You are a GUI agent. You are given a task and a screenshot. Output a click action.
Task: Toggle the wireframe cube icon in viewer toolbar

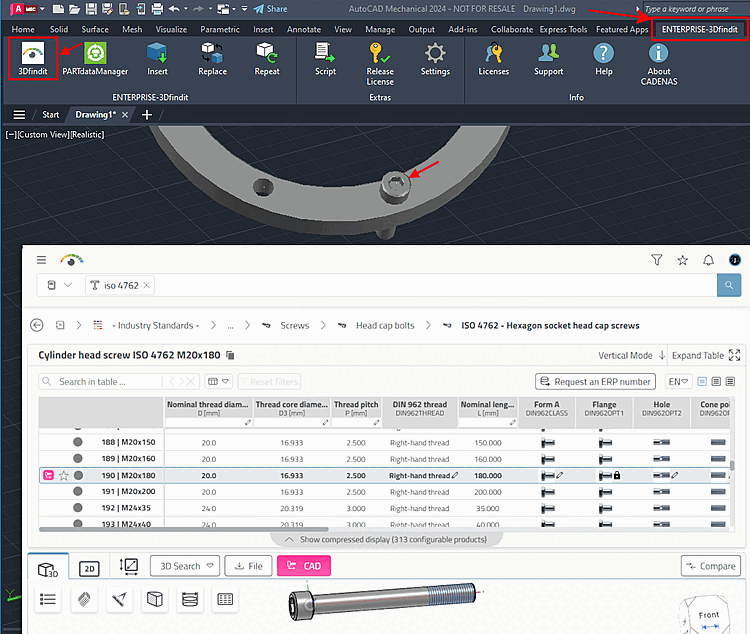tap(154, 599)
